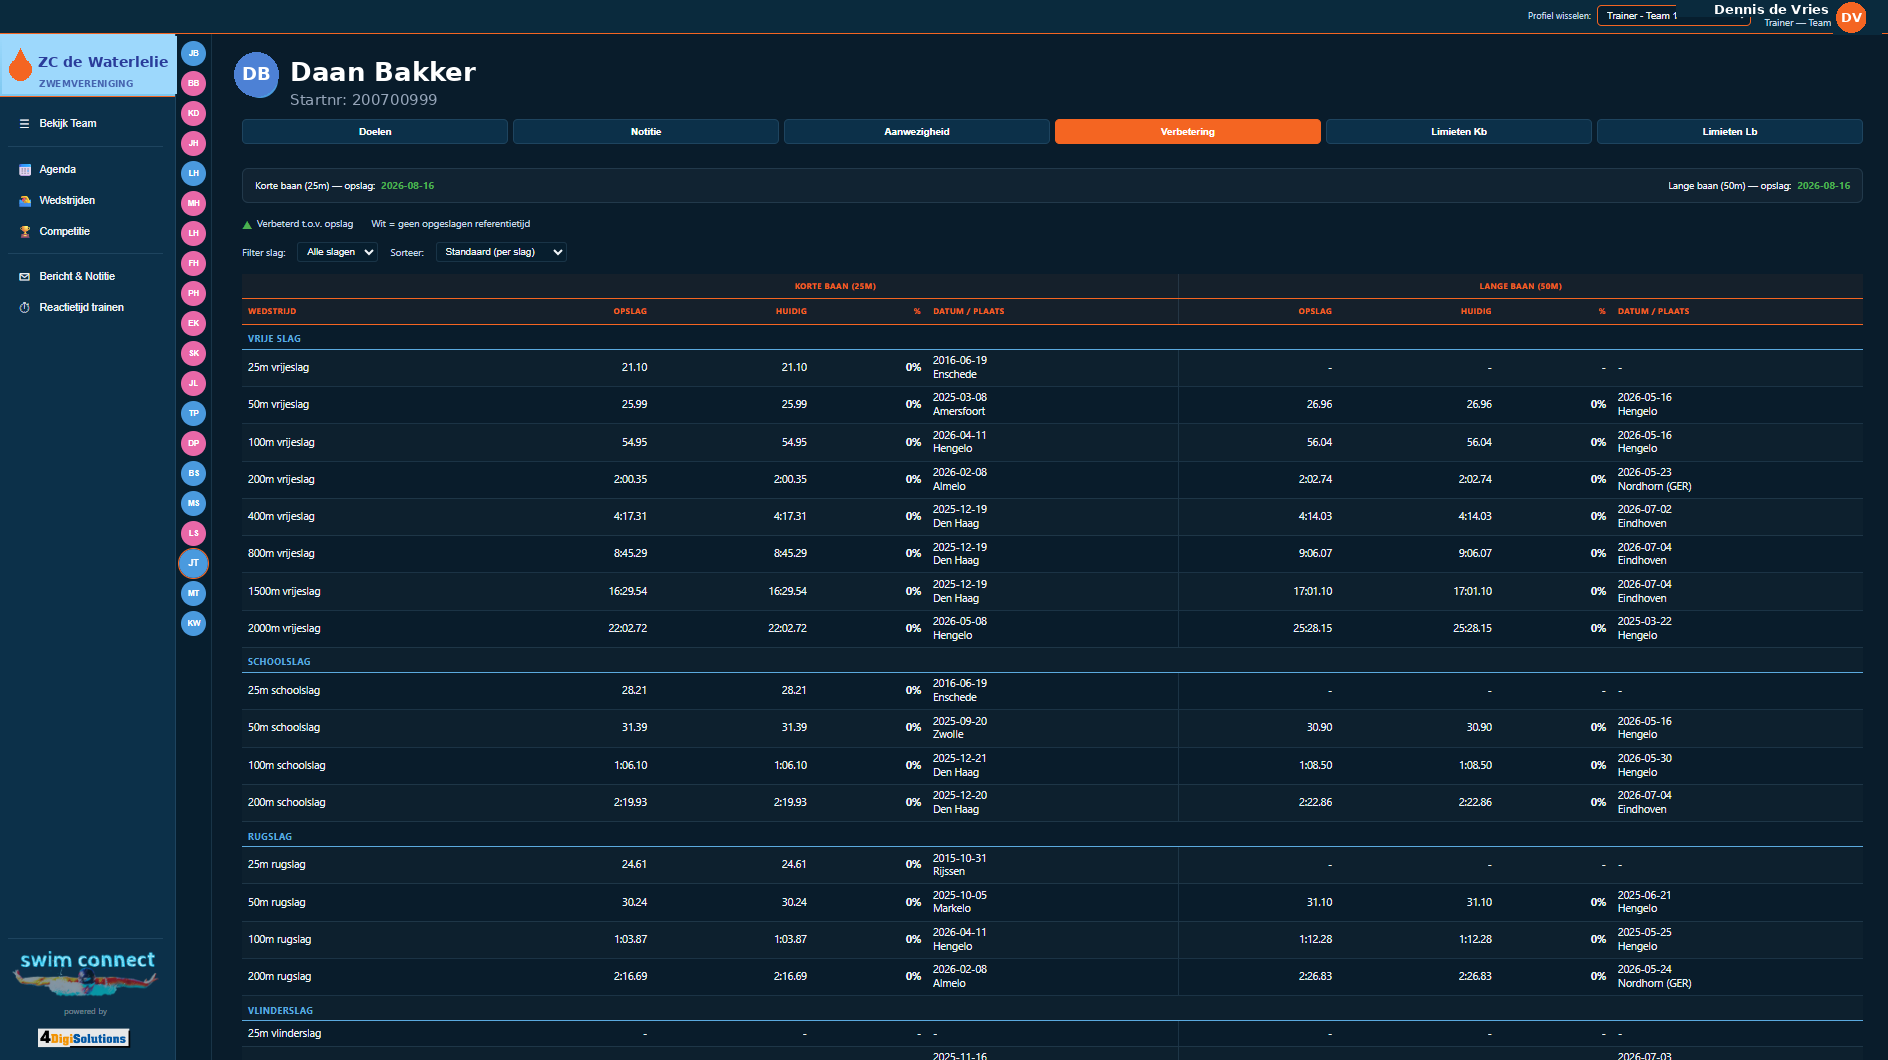The height and width of the screenshot is (1060, 1888).
Task: Select the 1500m vrijeslag row label
Action: (284, 592)
